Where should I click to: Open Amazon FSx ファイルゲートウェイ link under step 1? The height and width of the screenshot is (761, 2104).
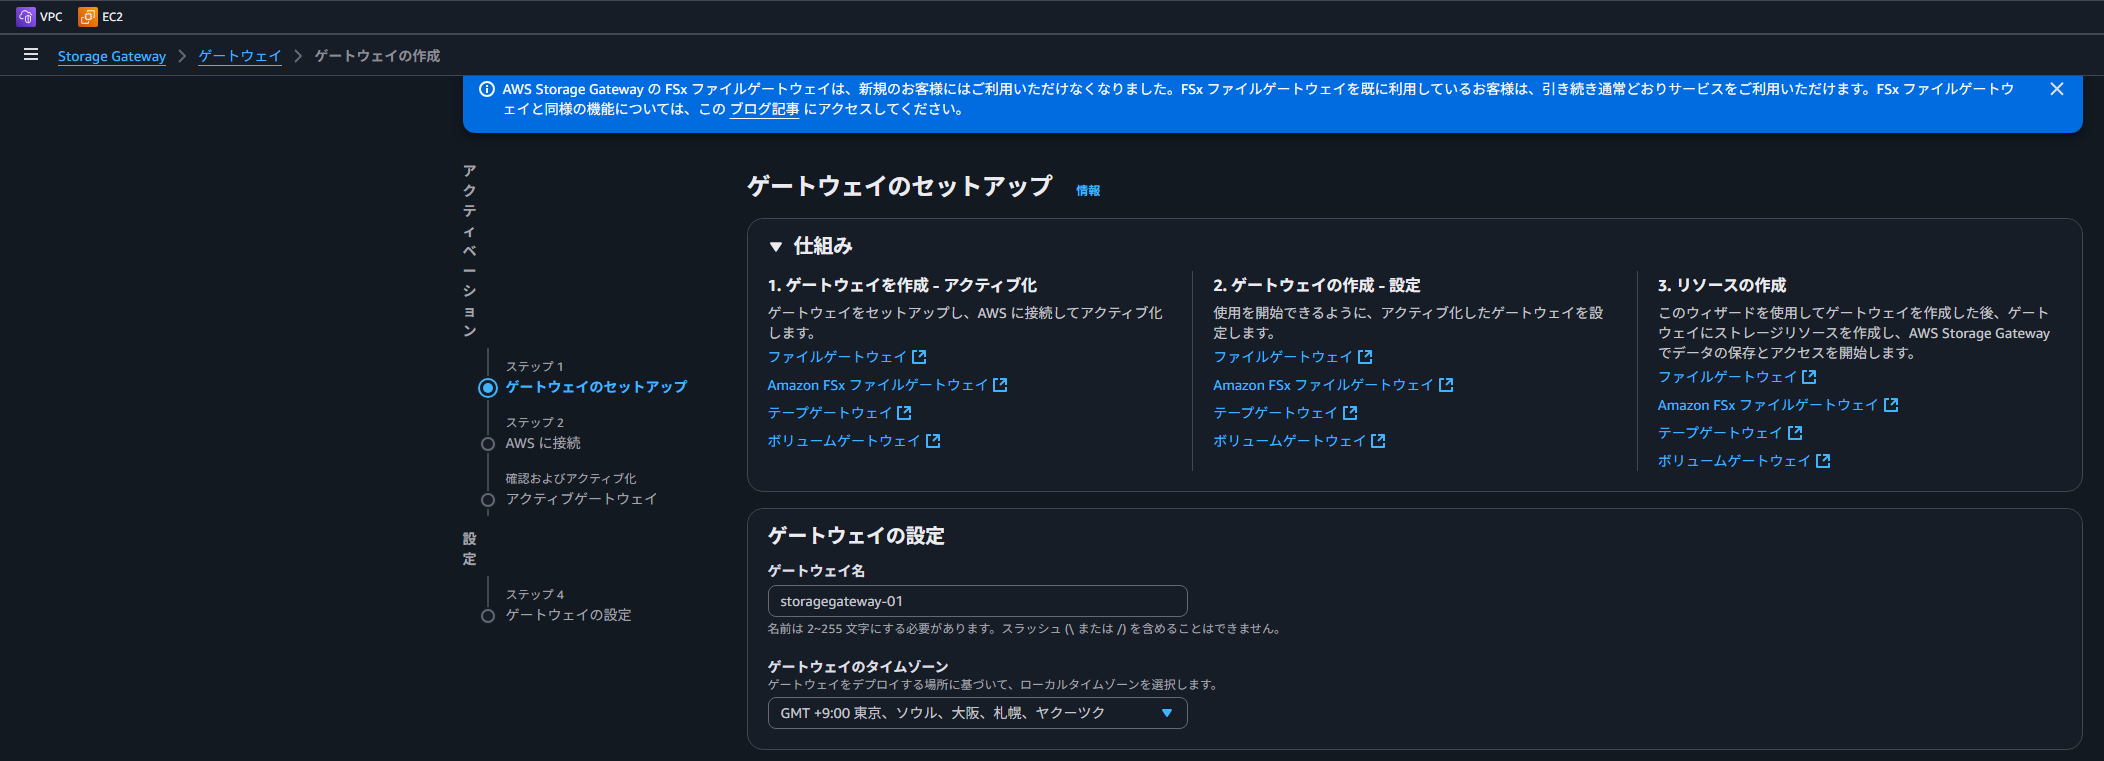(877, 385)
